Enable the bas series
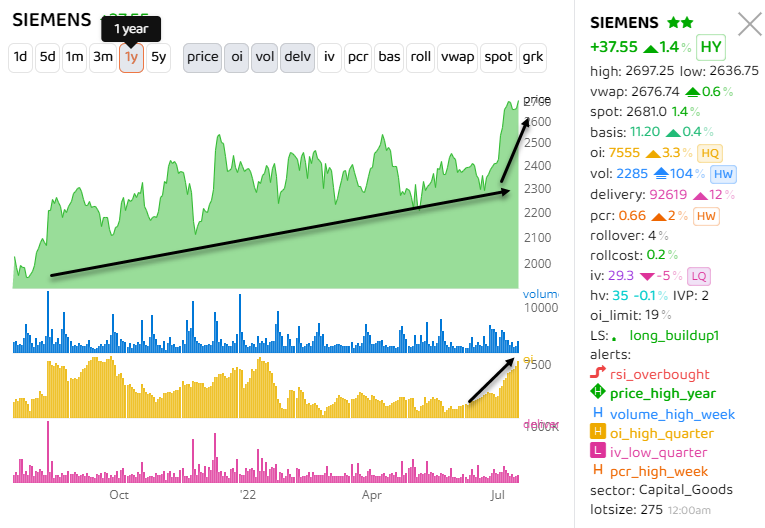 tap(389, 58)
